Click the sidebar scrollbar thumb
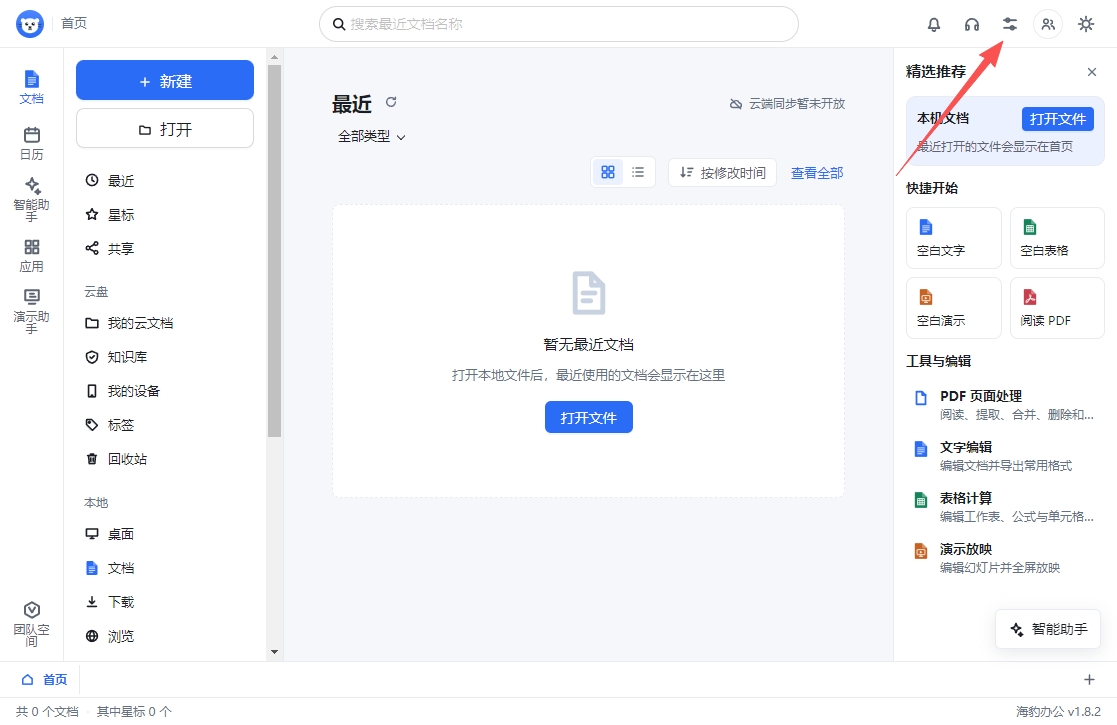The width and height of the screenshot is (1117, 725). click(274, 251)
